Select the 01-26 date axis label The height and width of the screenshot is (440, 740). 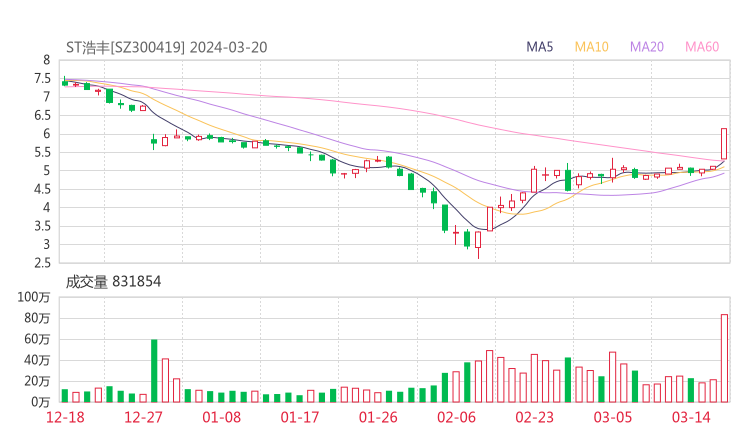click(378, 417)
